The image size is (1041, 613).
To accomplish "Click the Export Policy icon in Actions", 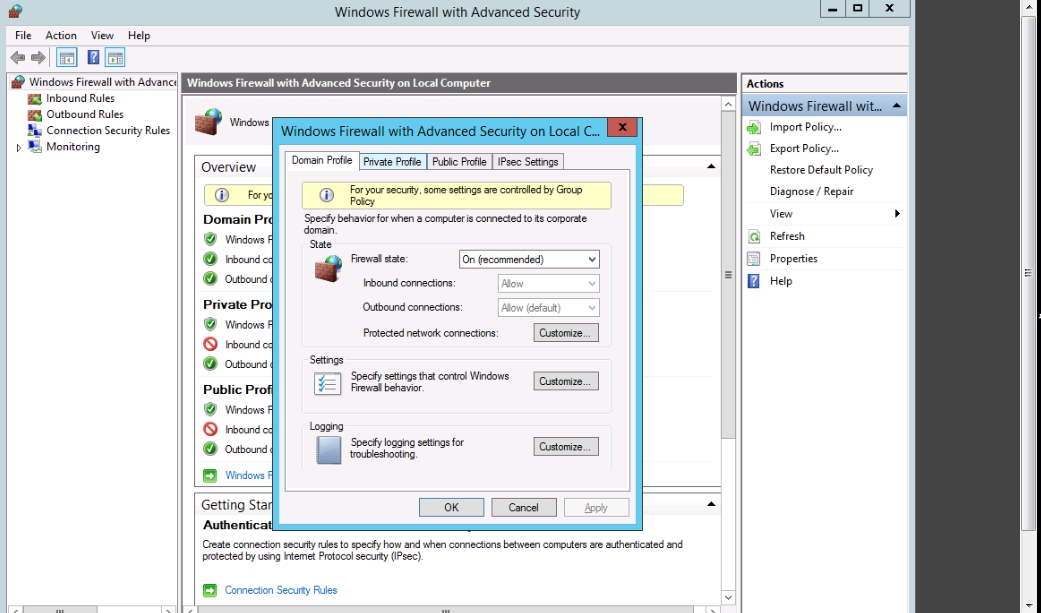I will click(754, 149).
